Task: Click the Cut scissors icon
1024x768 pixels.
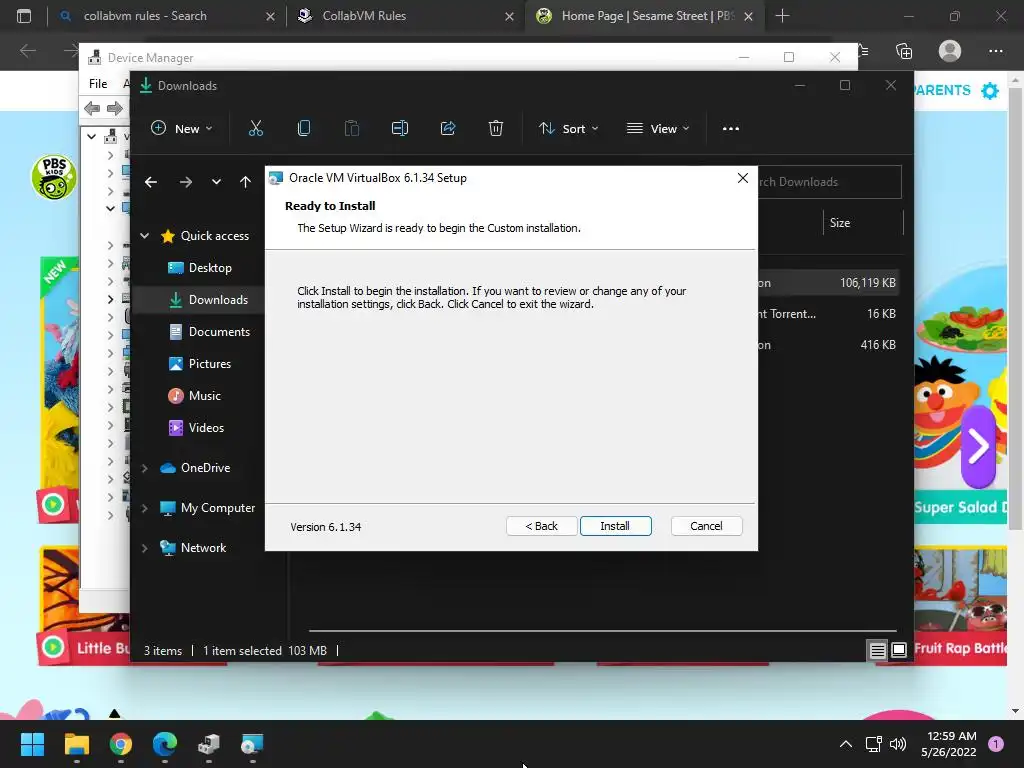Action: tap(255, 129)
